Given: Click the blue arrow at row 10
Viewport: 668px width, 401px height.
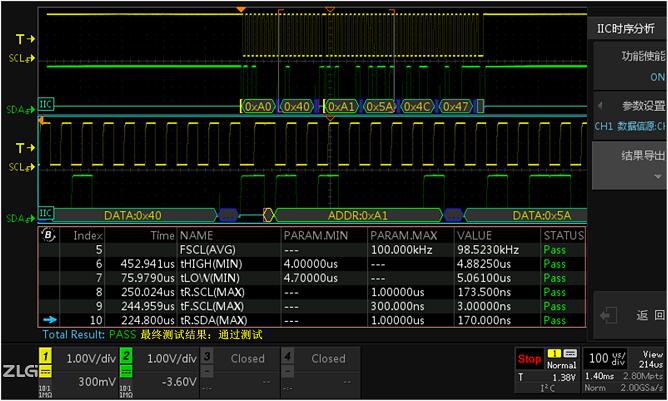Looking at the screenshot, I should coord(48,320).
